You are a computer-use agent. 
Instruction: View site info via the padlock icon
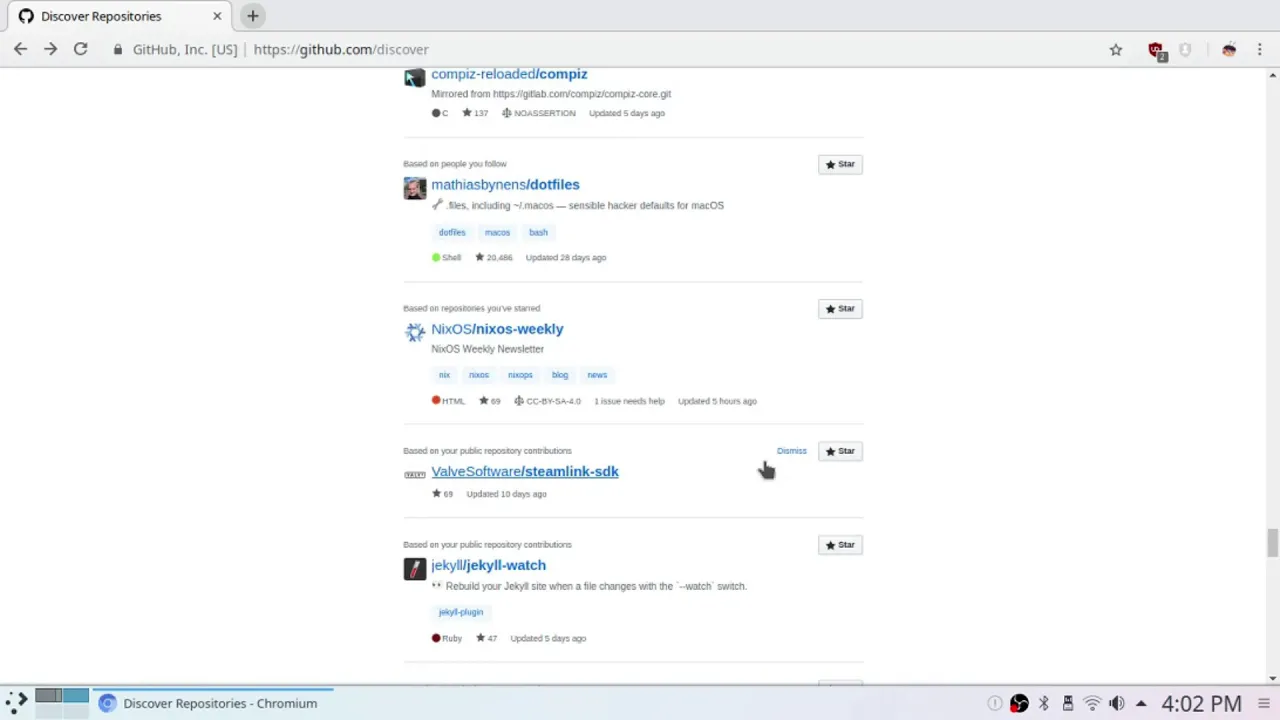[118, 49]
